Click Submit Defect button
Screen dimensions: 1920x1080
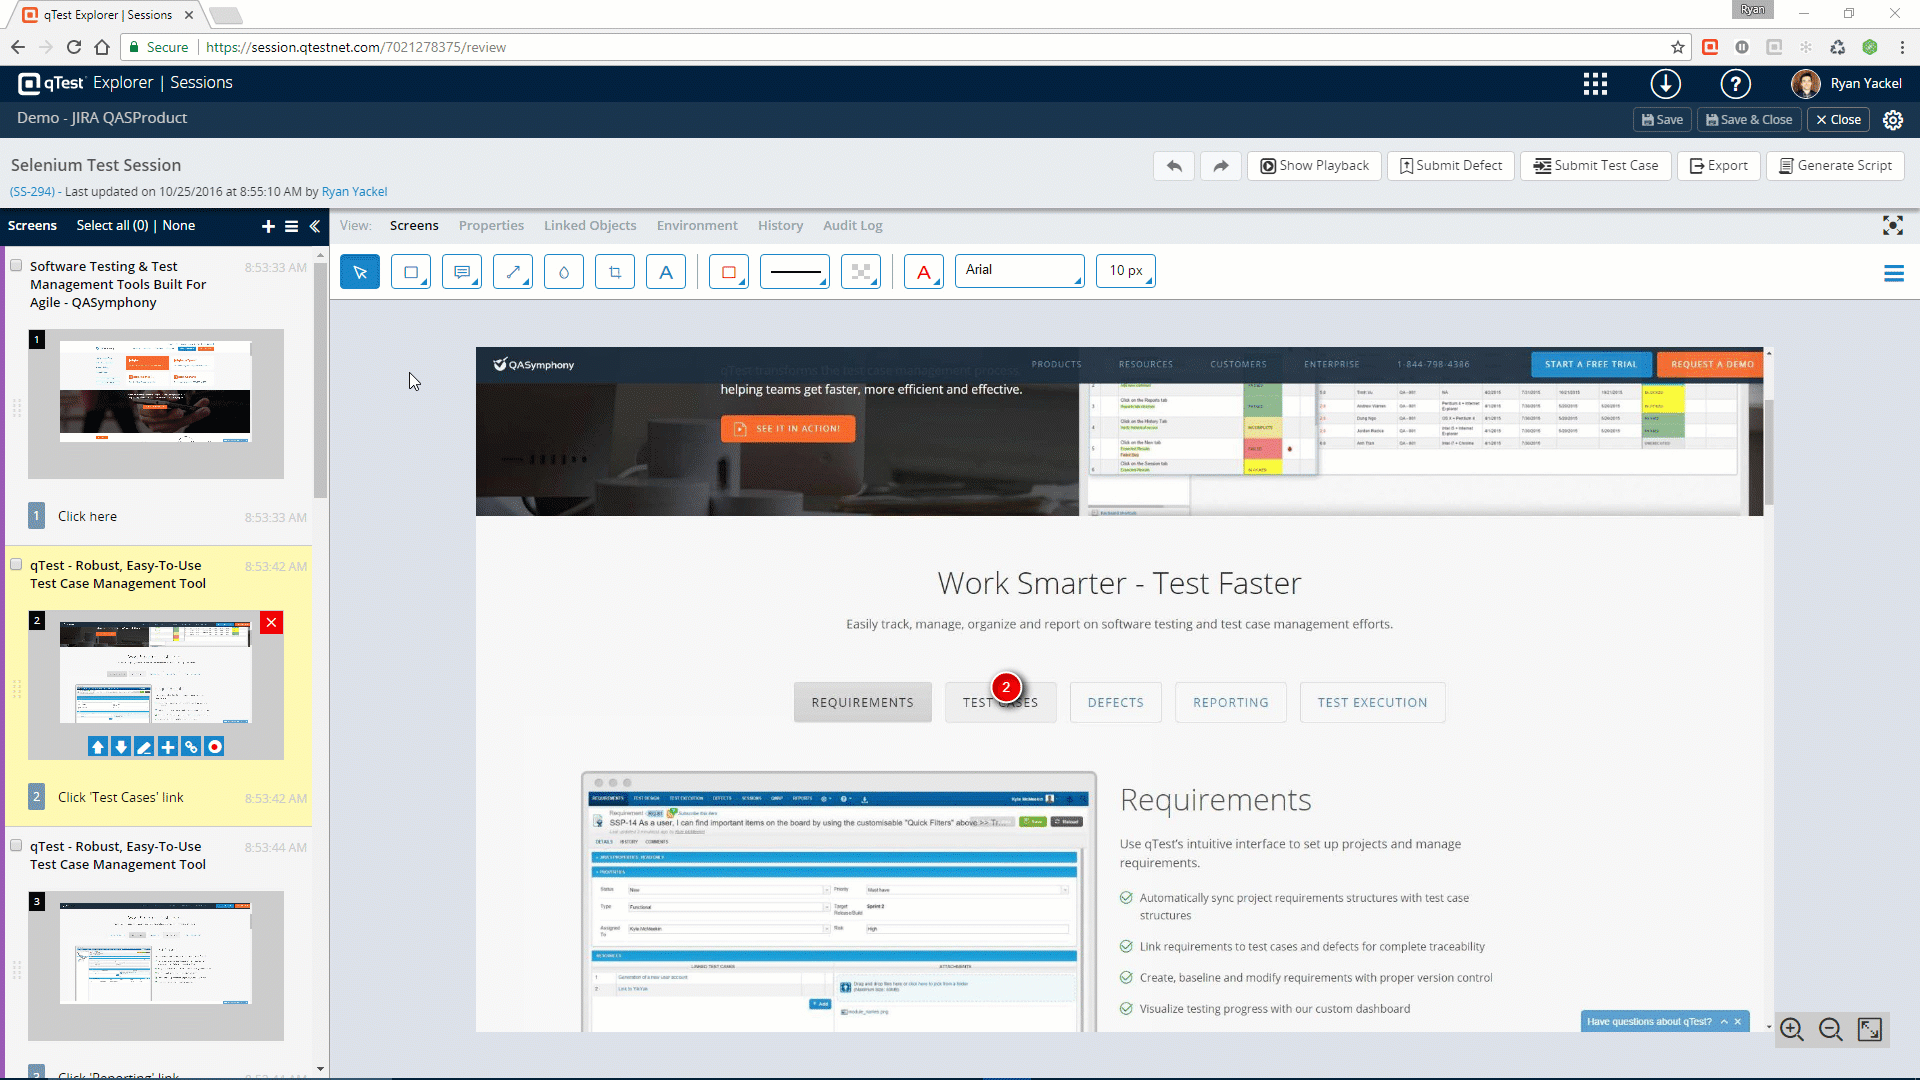(1450, 166)
